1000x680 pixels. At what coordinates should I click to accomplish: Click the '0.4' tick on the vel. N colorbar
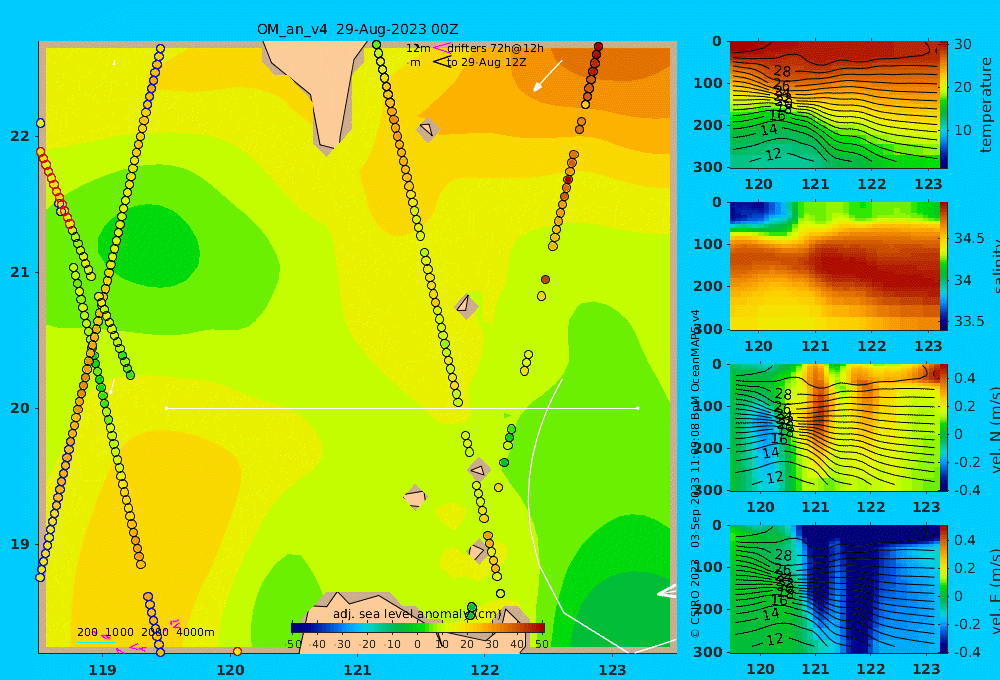pos(965,378)
